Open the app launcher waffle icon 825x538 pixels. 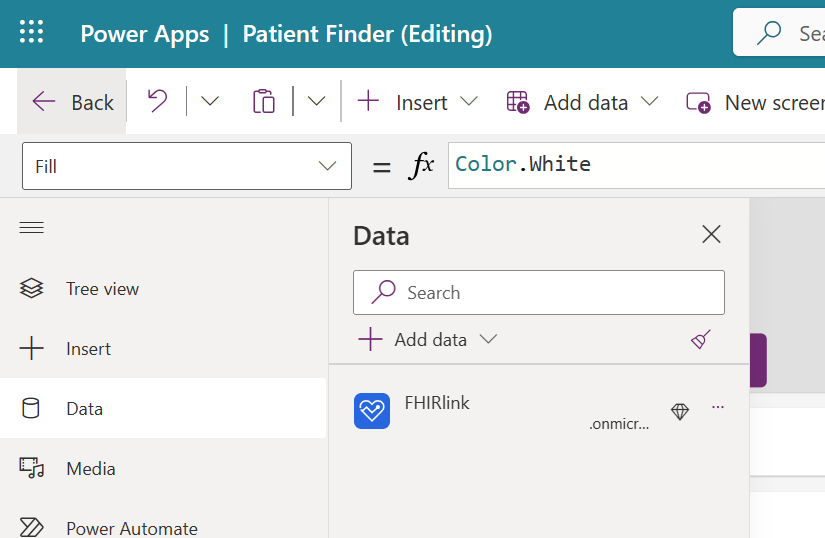coord(32,32)
